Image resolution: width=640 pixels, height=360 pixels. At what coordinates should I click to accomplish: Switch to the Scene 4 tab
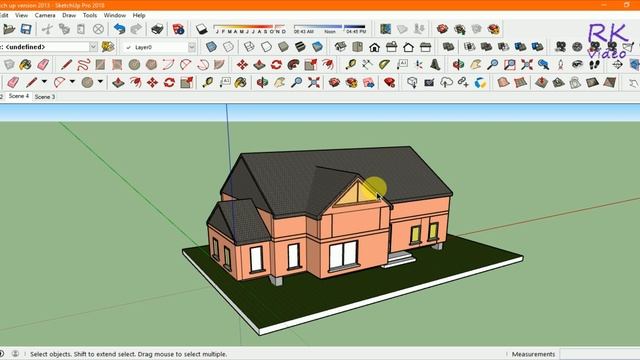tap(19, 96)
